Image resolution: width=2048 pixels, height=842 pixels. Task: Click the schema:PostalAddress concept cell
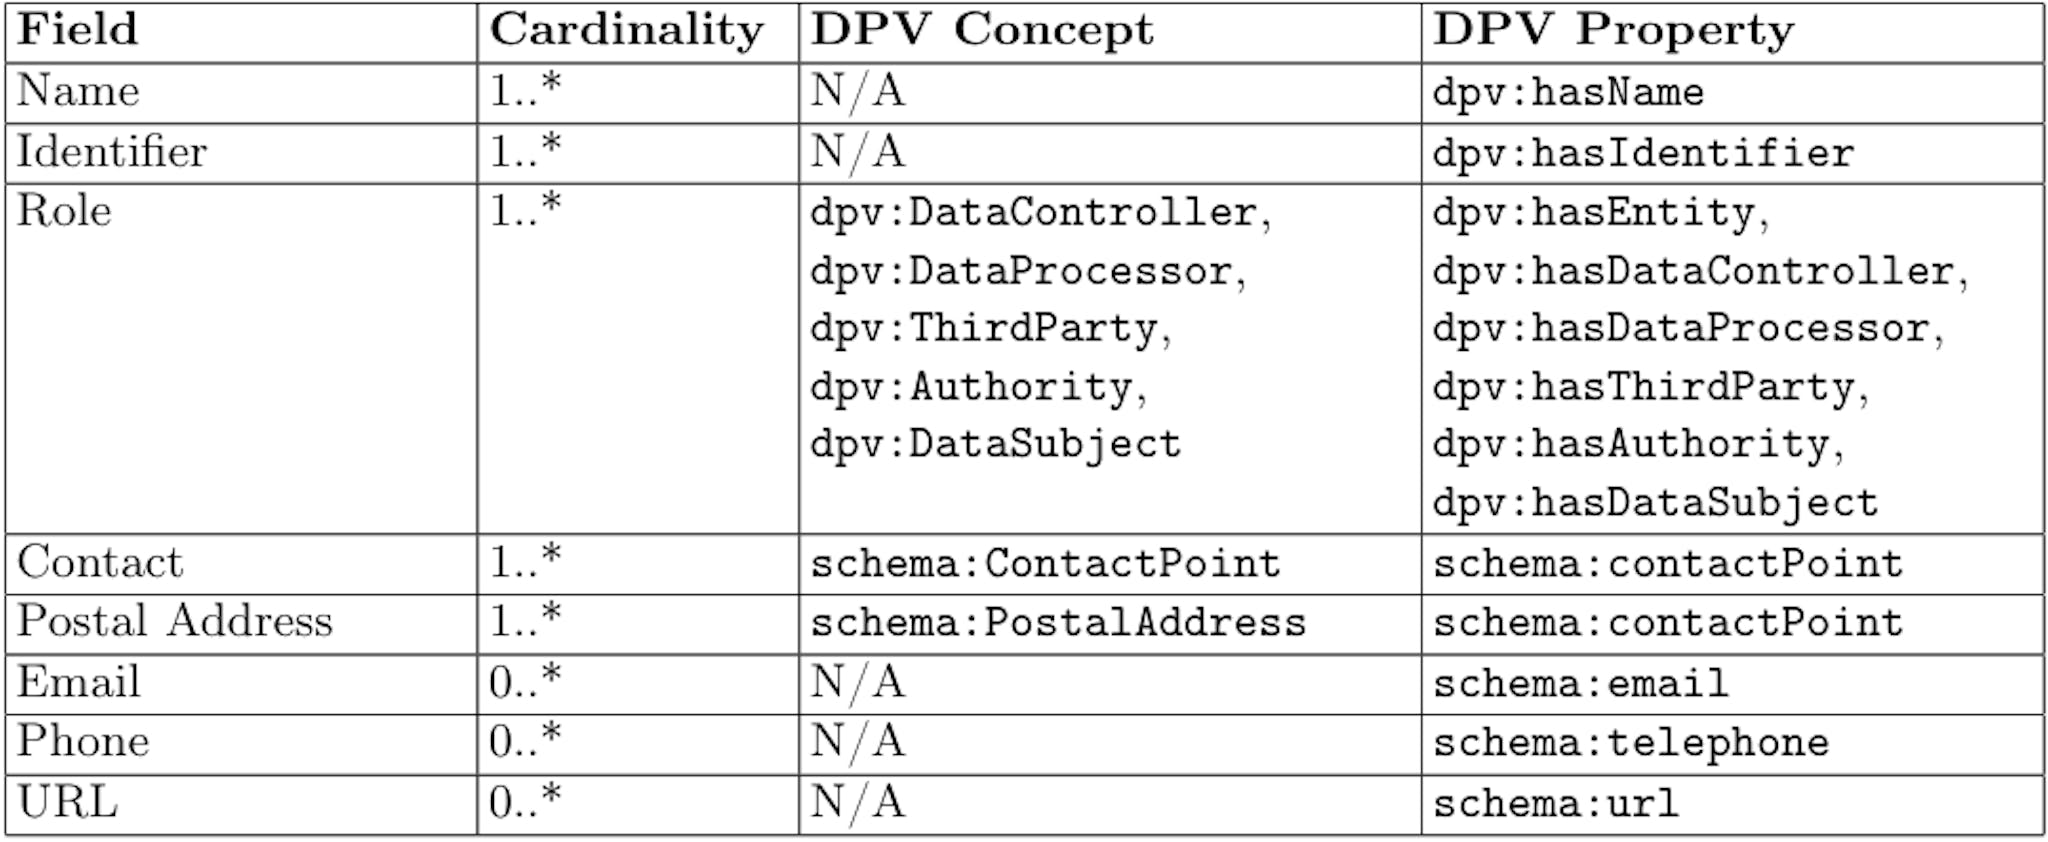pos(1058,623)
